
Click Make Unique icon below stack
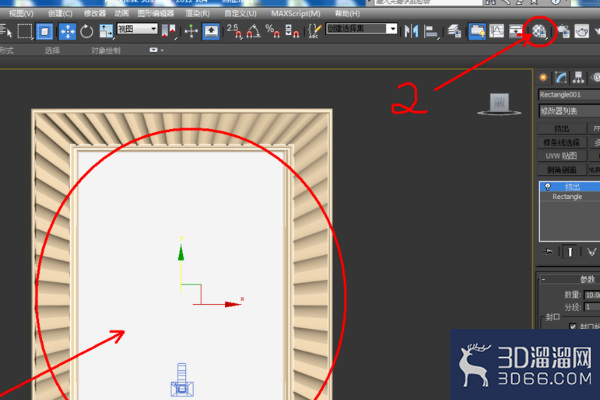[x=592, y=252]
